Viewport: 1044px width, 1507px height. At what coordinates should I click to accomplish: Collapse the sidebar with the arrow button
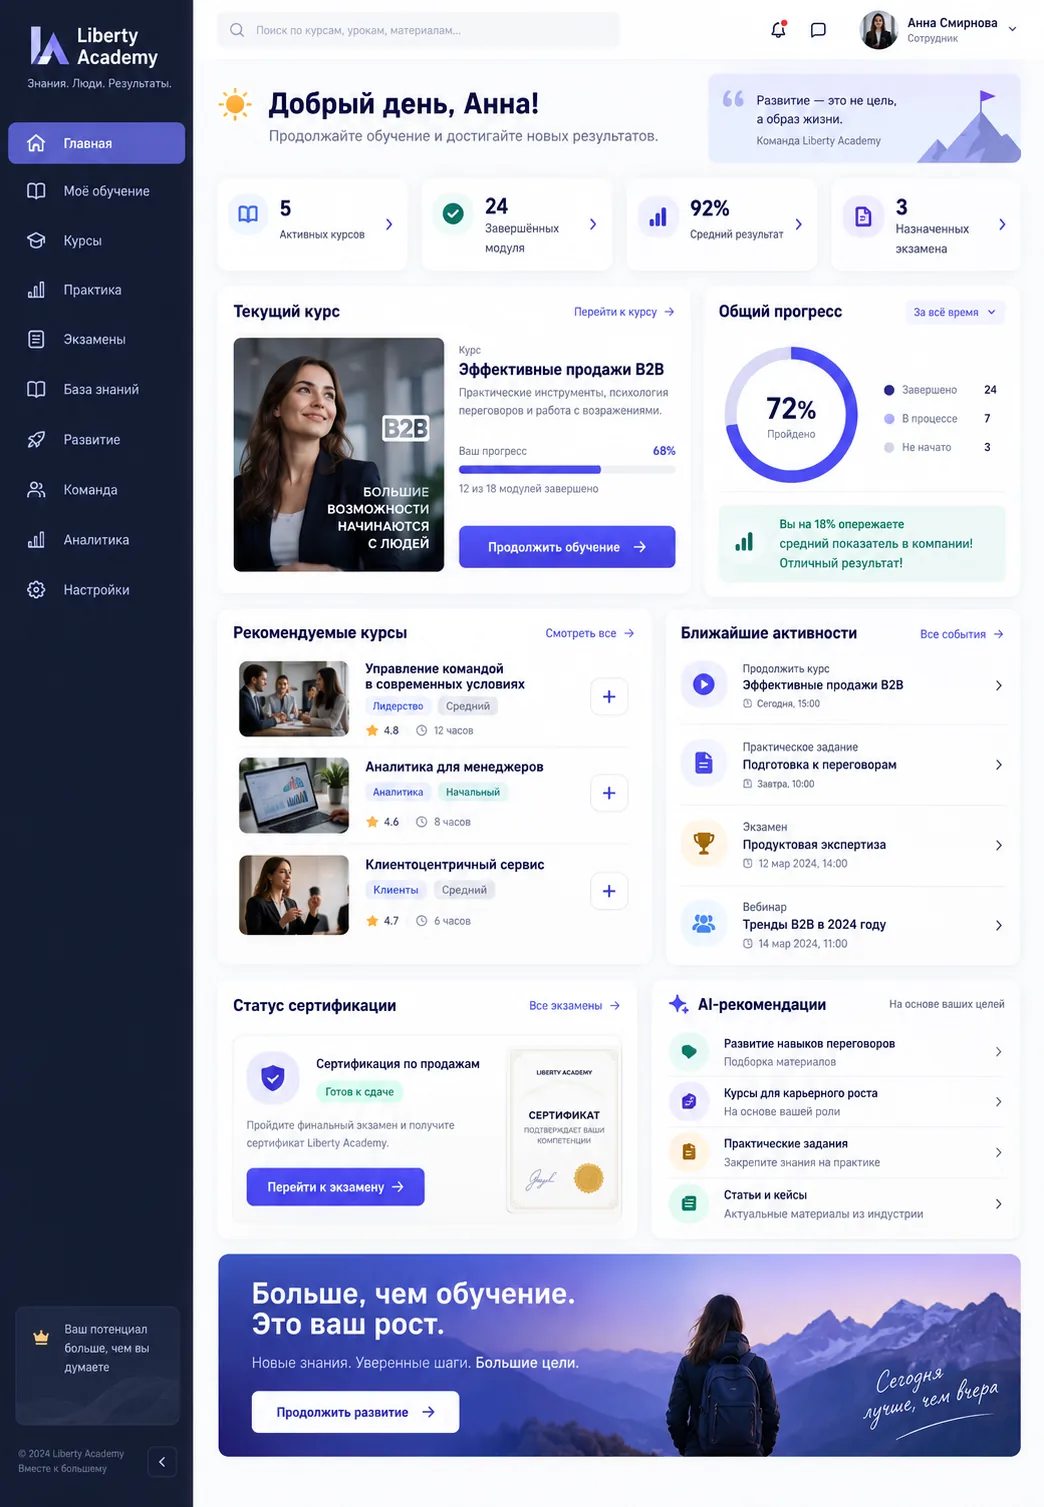pyautogui.click(x=162, y=1462)
